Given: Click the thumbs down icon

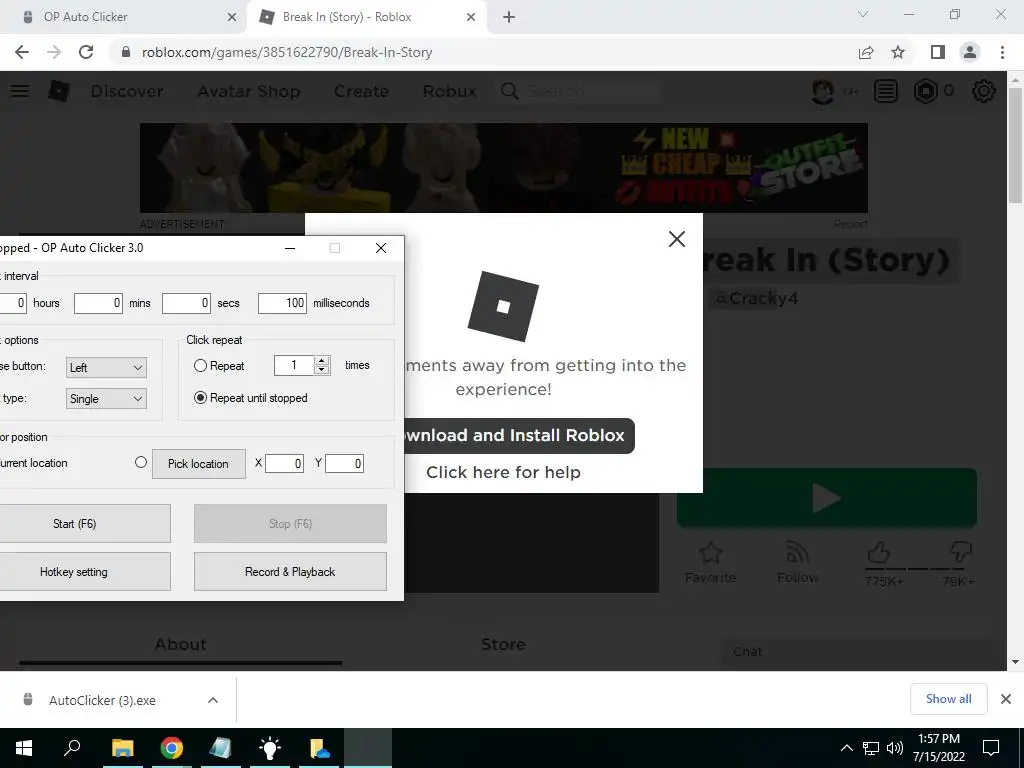Looking at the screenshot, I should point(961,552).
